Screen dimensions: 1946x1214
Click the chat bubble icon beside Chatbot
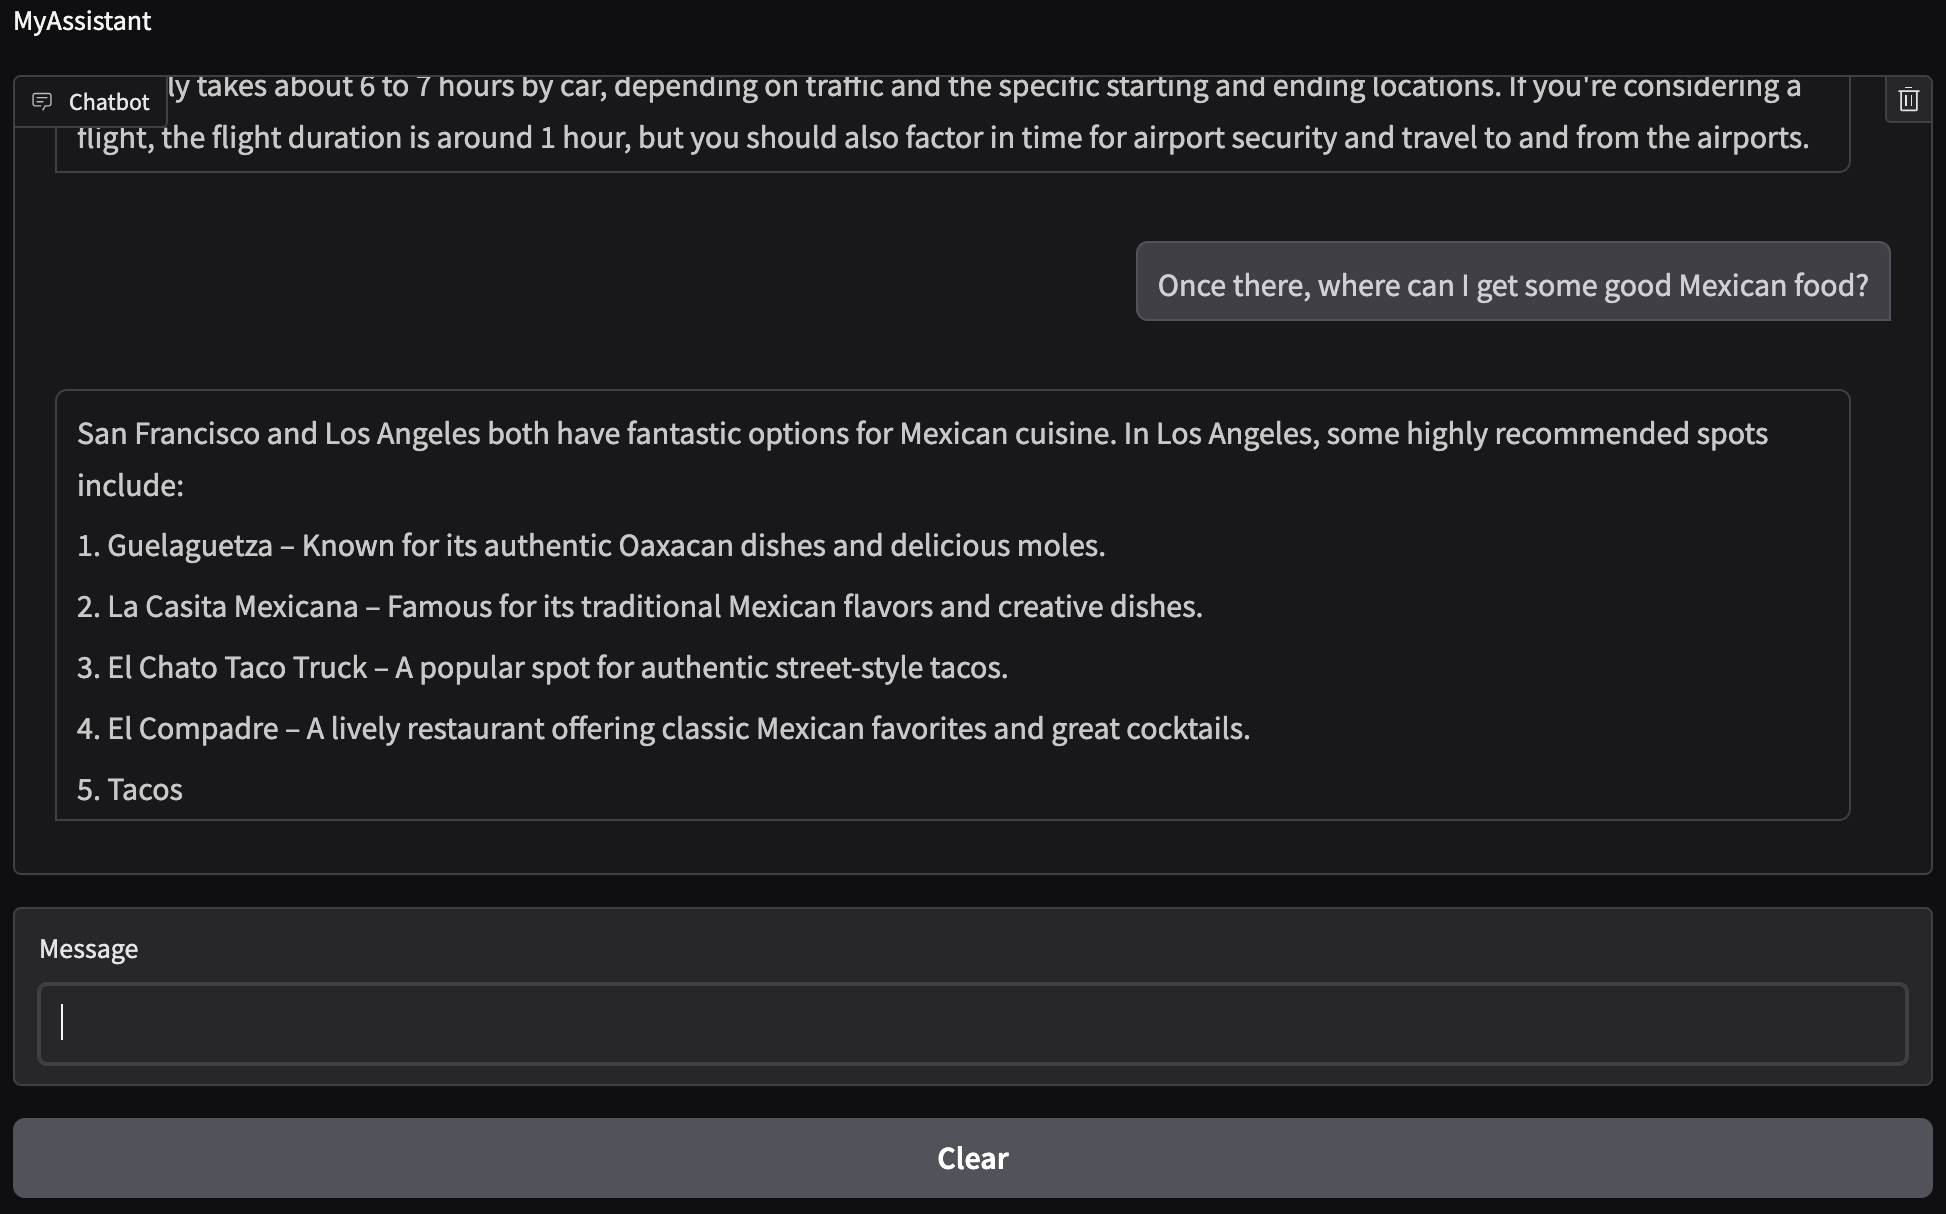(x=42, y=101)
